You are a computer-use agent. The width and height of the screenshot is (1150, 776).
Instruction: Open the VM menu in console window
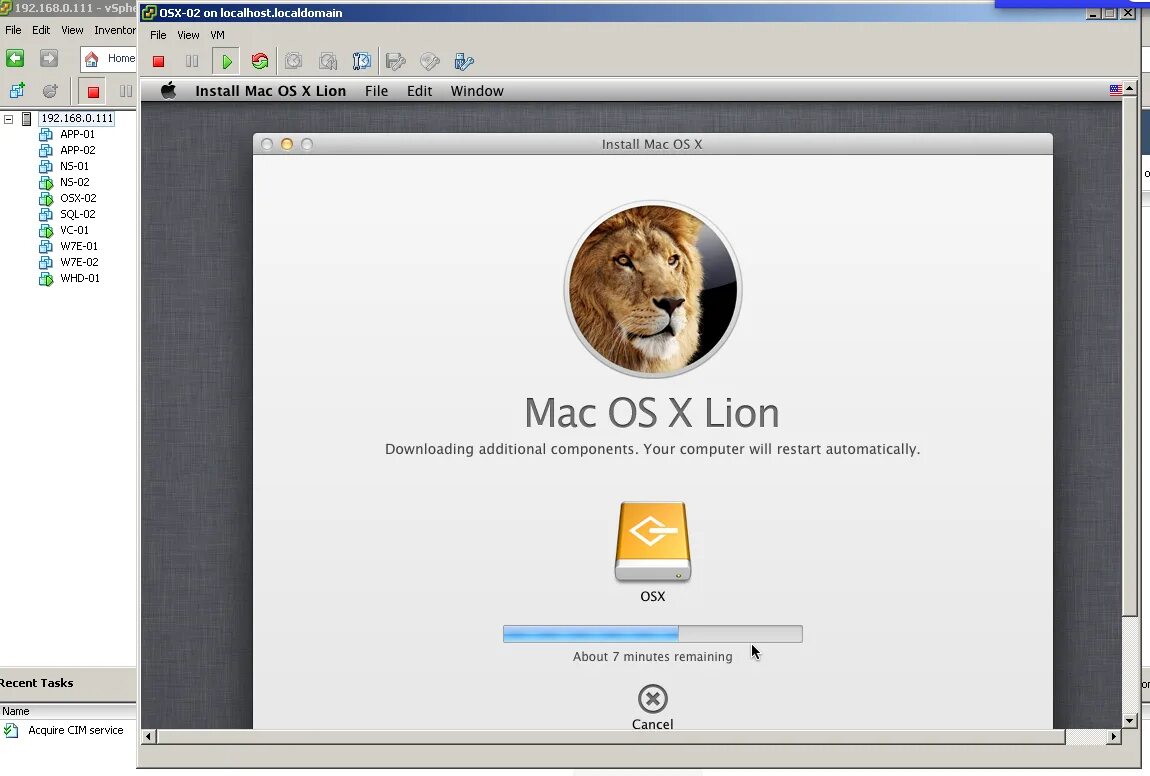point(217,35)
